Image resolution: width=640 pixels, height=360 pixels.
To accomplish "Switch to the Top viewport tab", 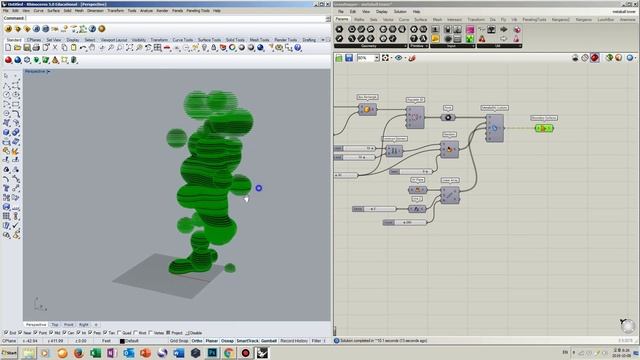I will click(55, 325).
